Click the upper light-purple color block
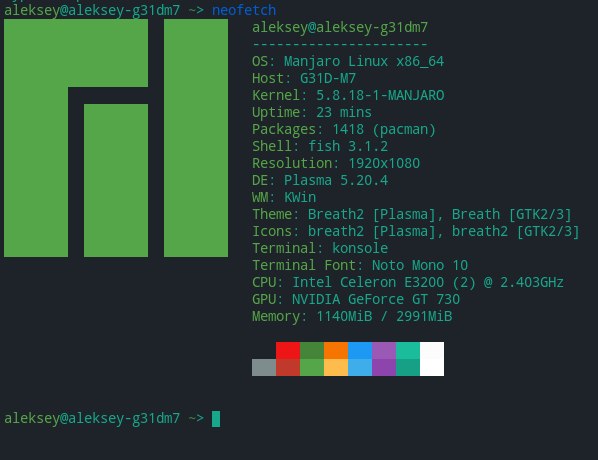The image size is (598, 460). tap(384, 350)
